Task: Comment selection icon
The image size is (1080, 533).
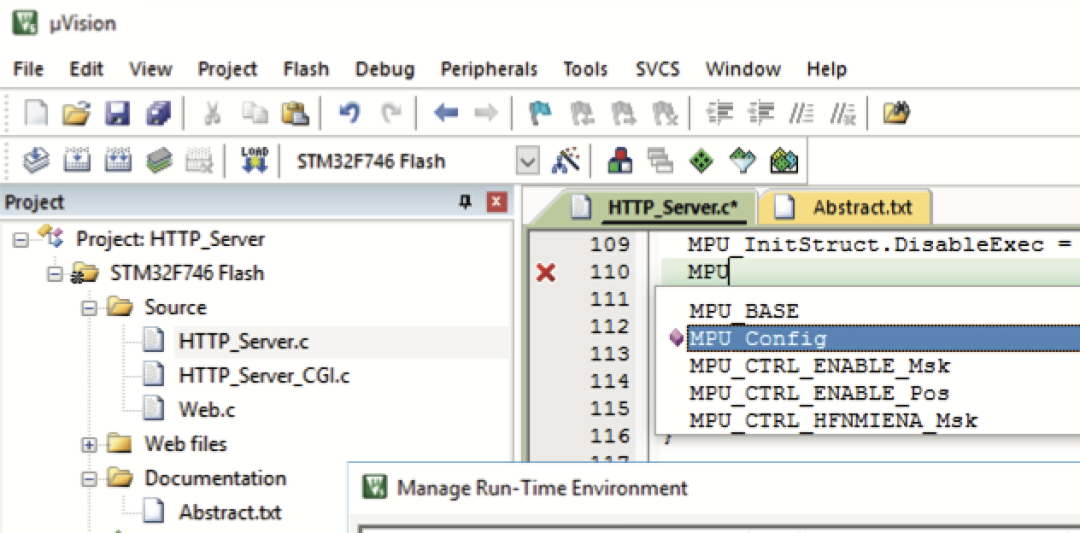Action: (x=802, y=114)
